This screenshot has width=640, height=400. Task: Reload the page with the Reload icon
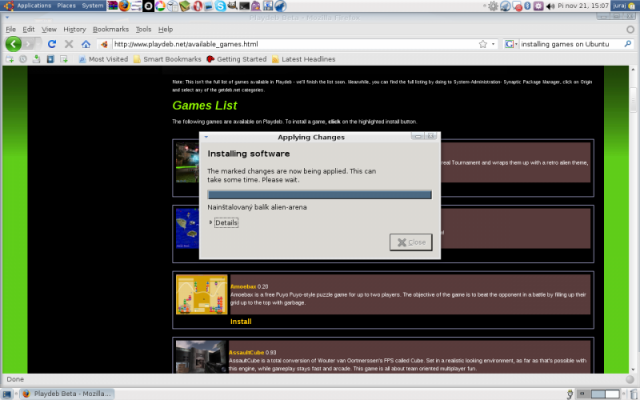point(51,44)
